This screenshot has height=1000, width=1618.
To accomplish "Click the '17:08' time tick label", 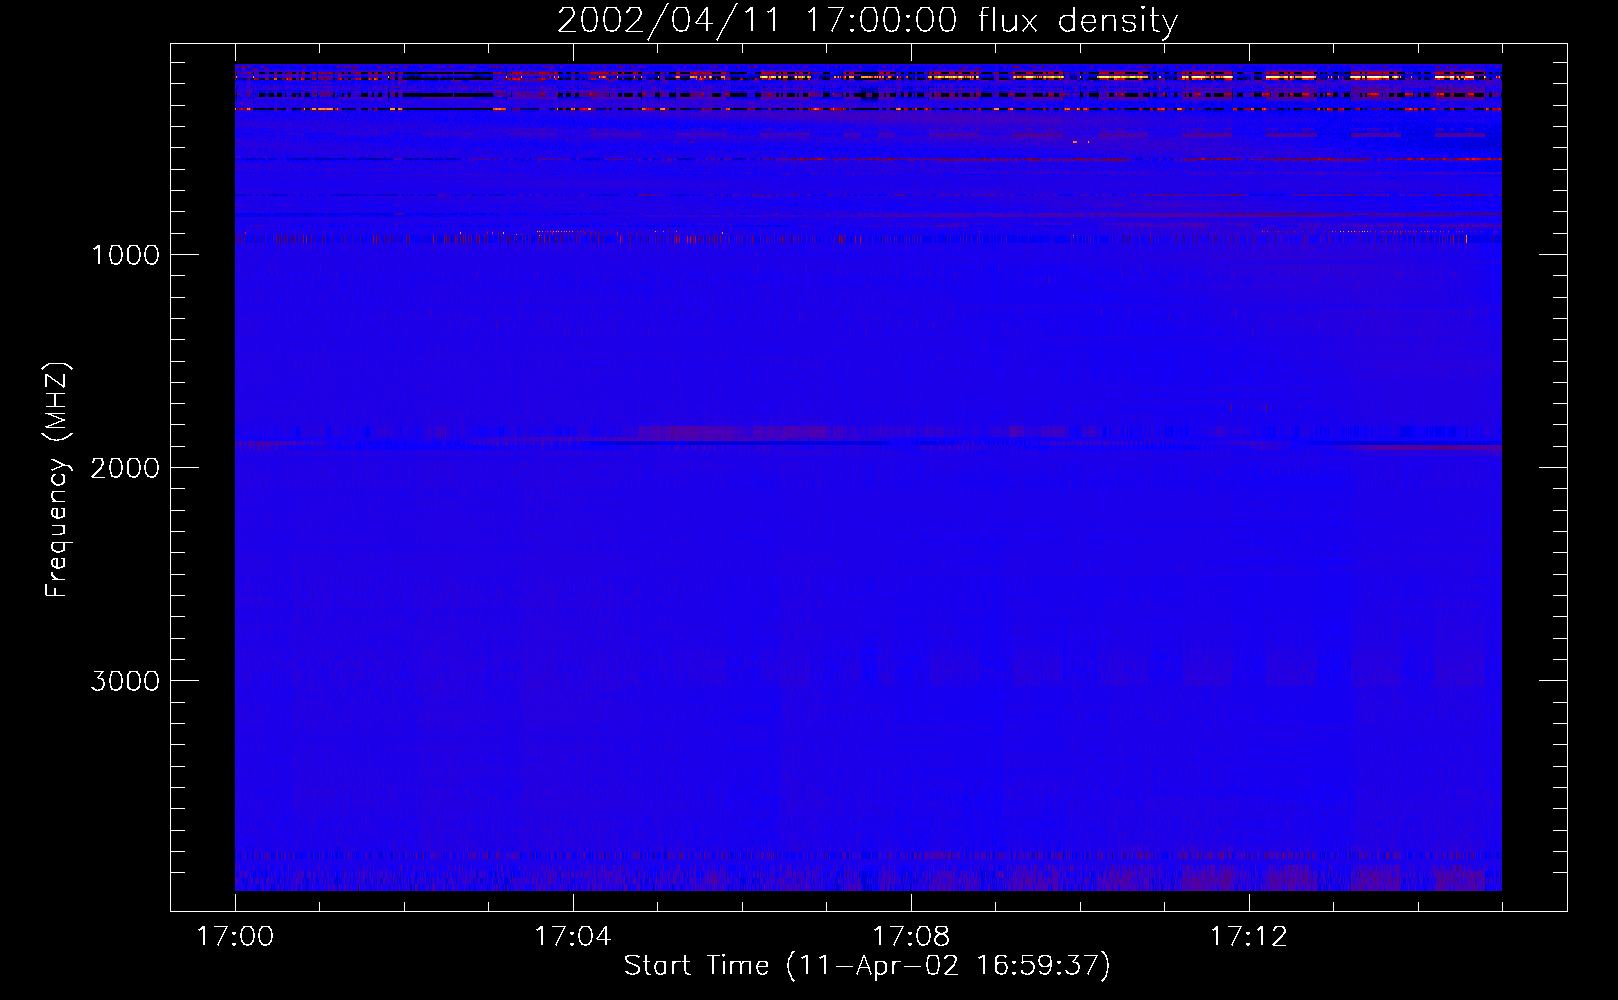I will click(x=910, y=937).
